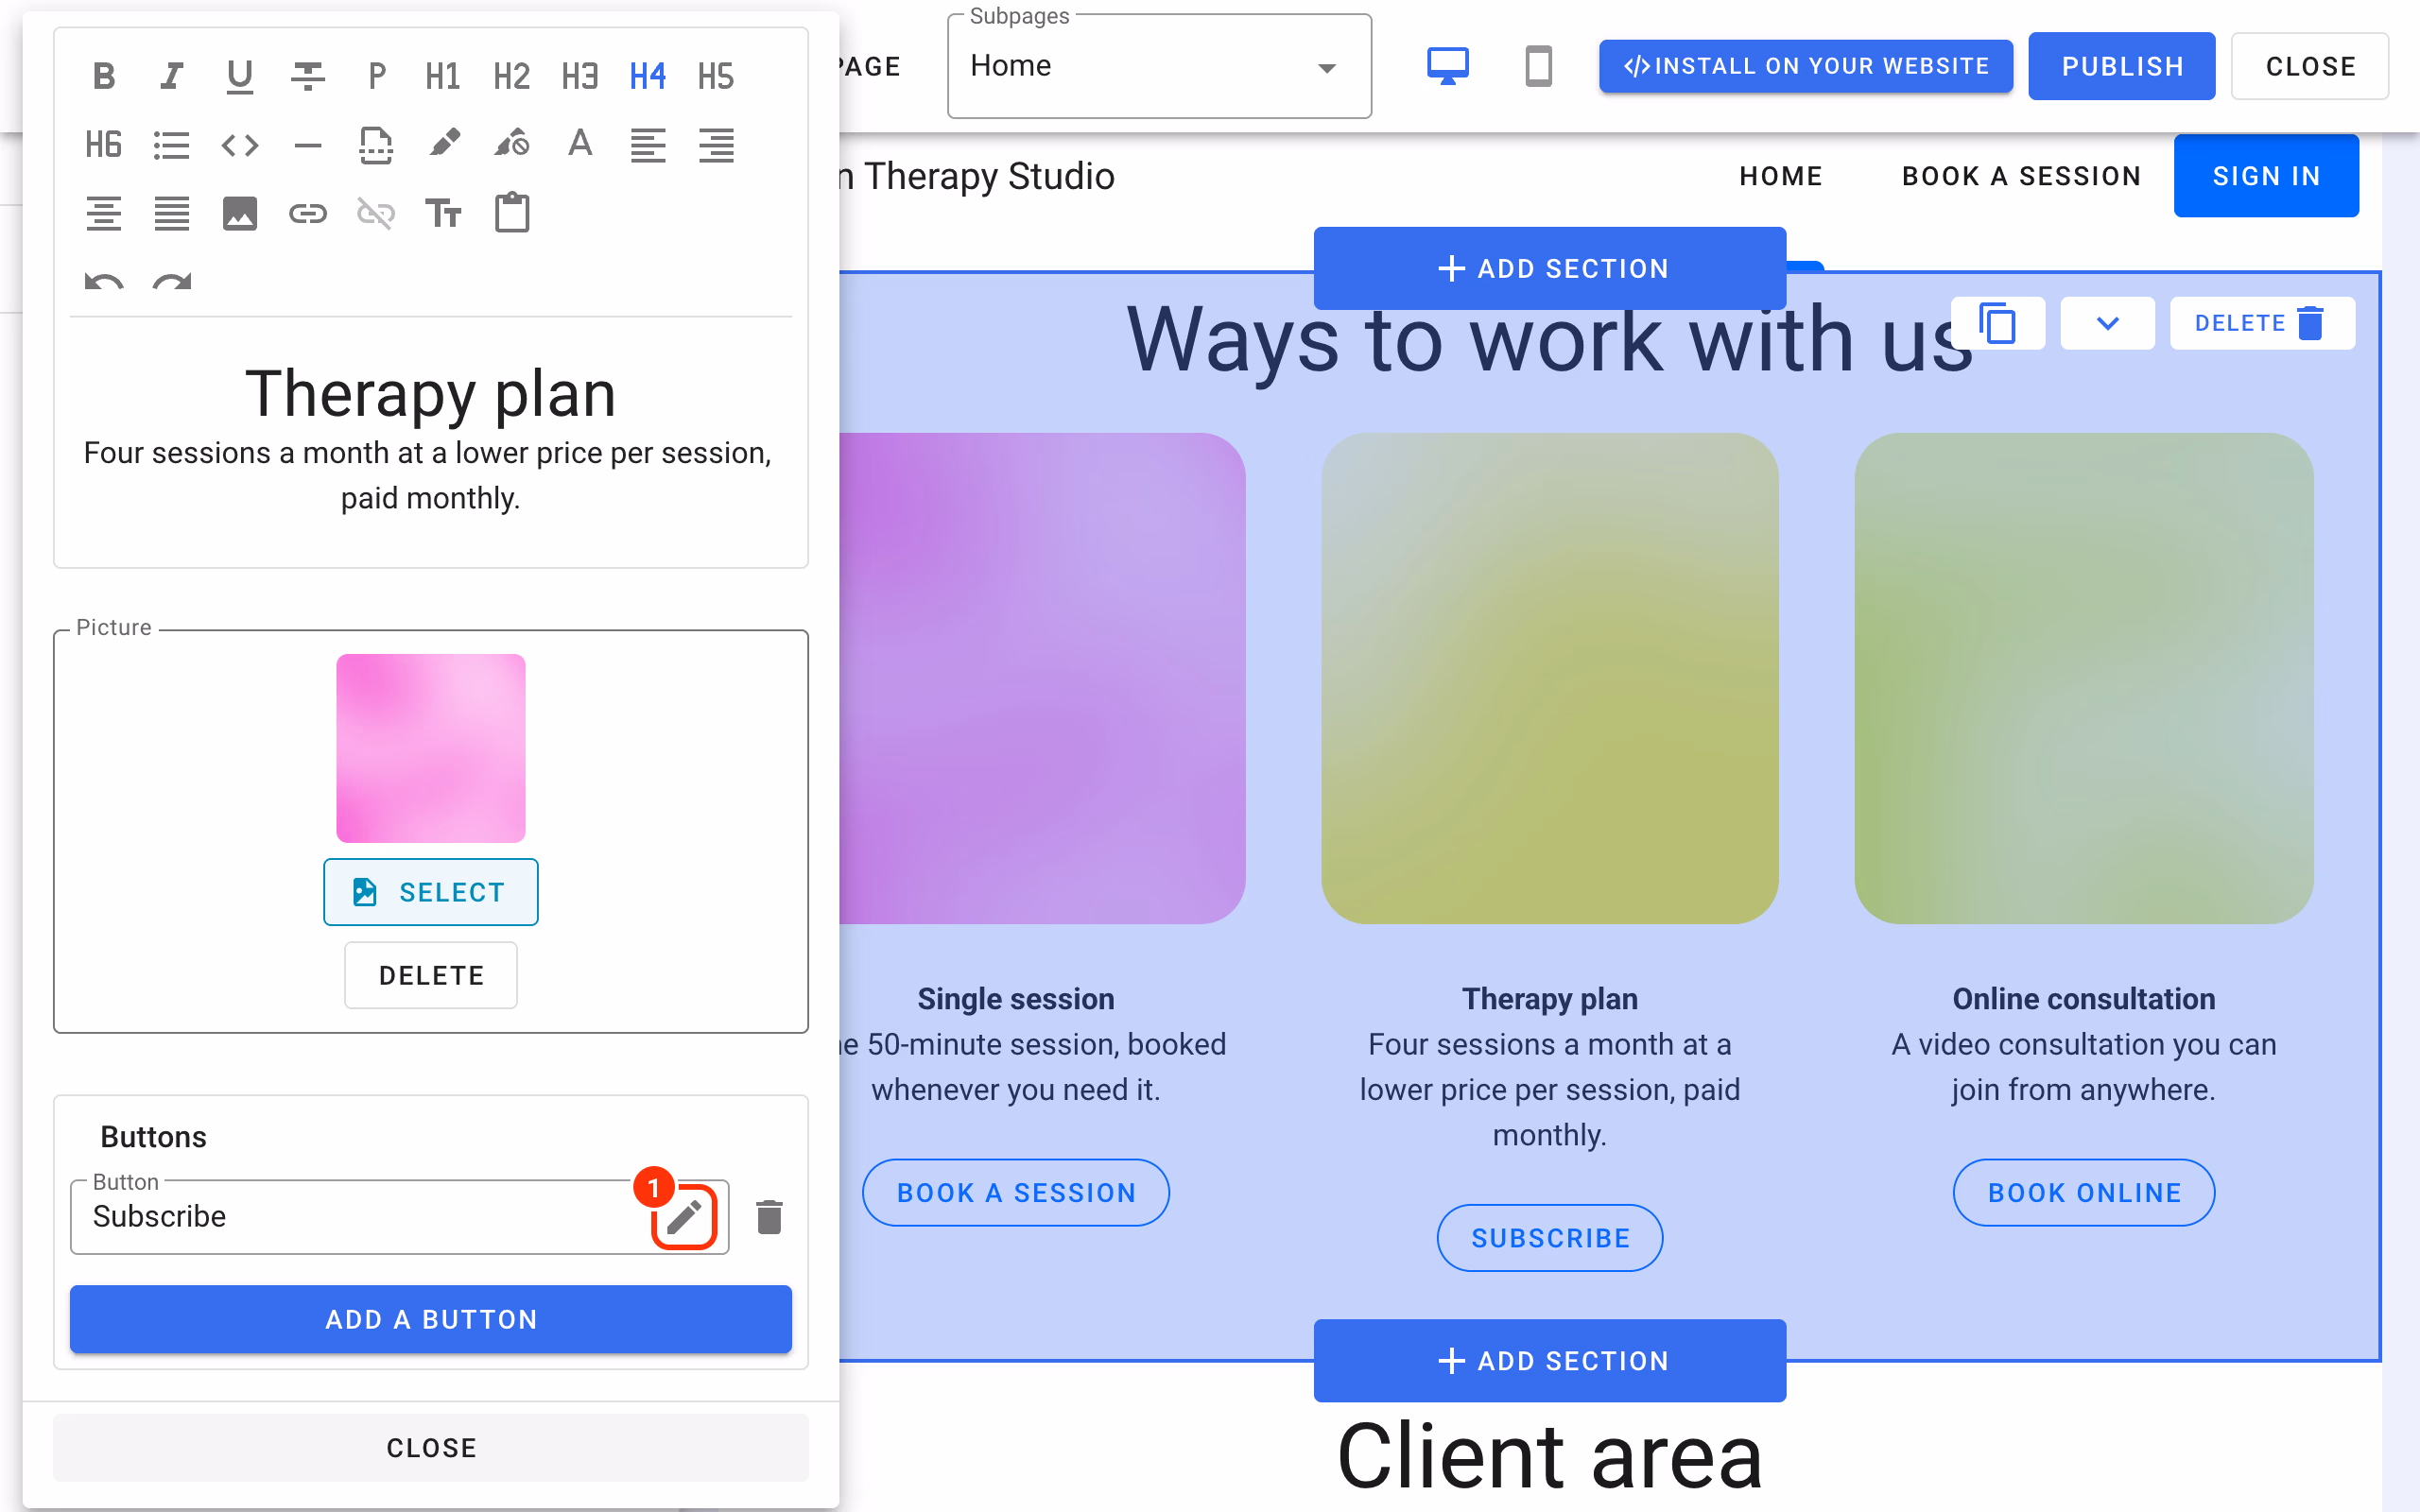This screenshot has width=2420, height=1512.
Task: Click Install on Your Website
Action: click(x=1806, y=66)
